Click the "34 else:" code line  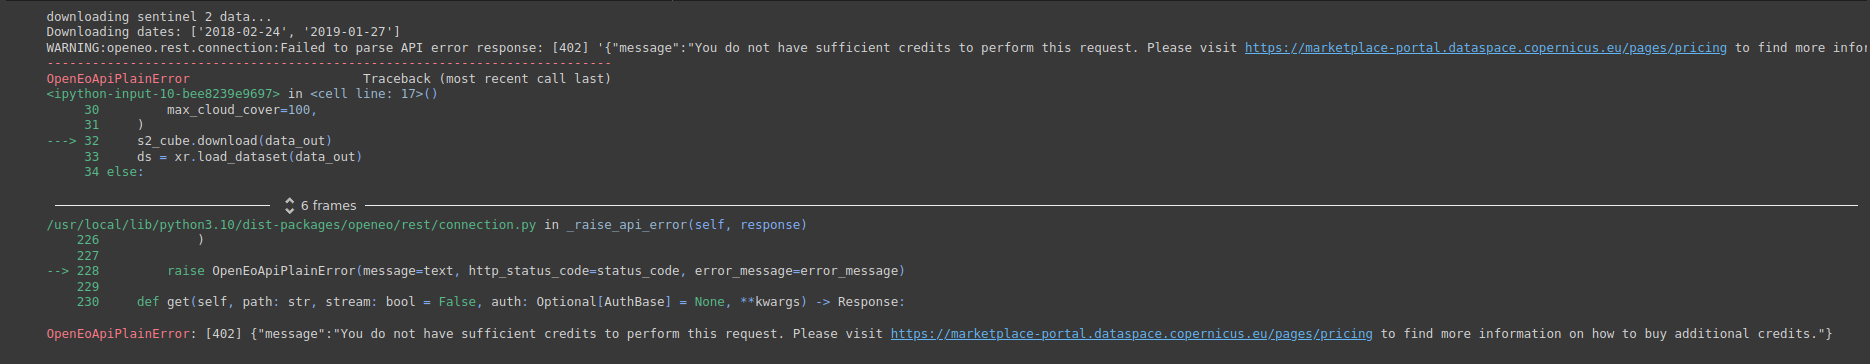coord(114,172)
